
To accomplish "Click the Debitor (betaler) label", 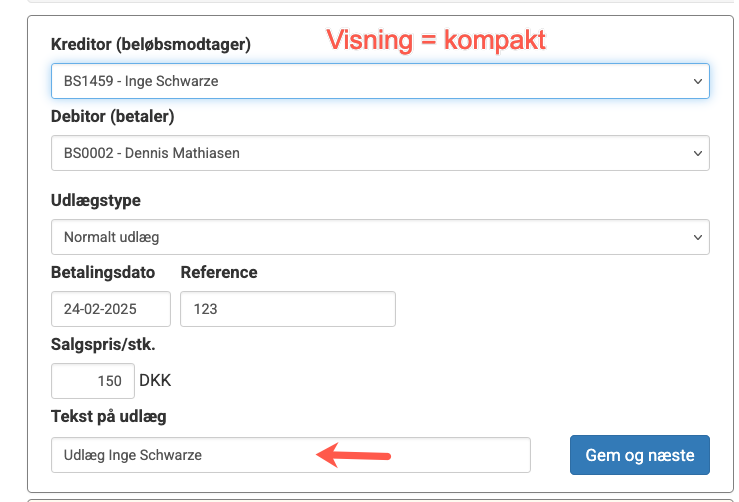I will 113,116.
